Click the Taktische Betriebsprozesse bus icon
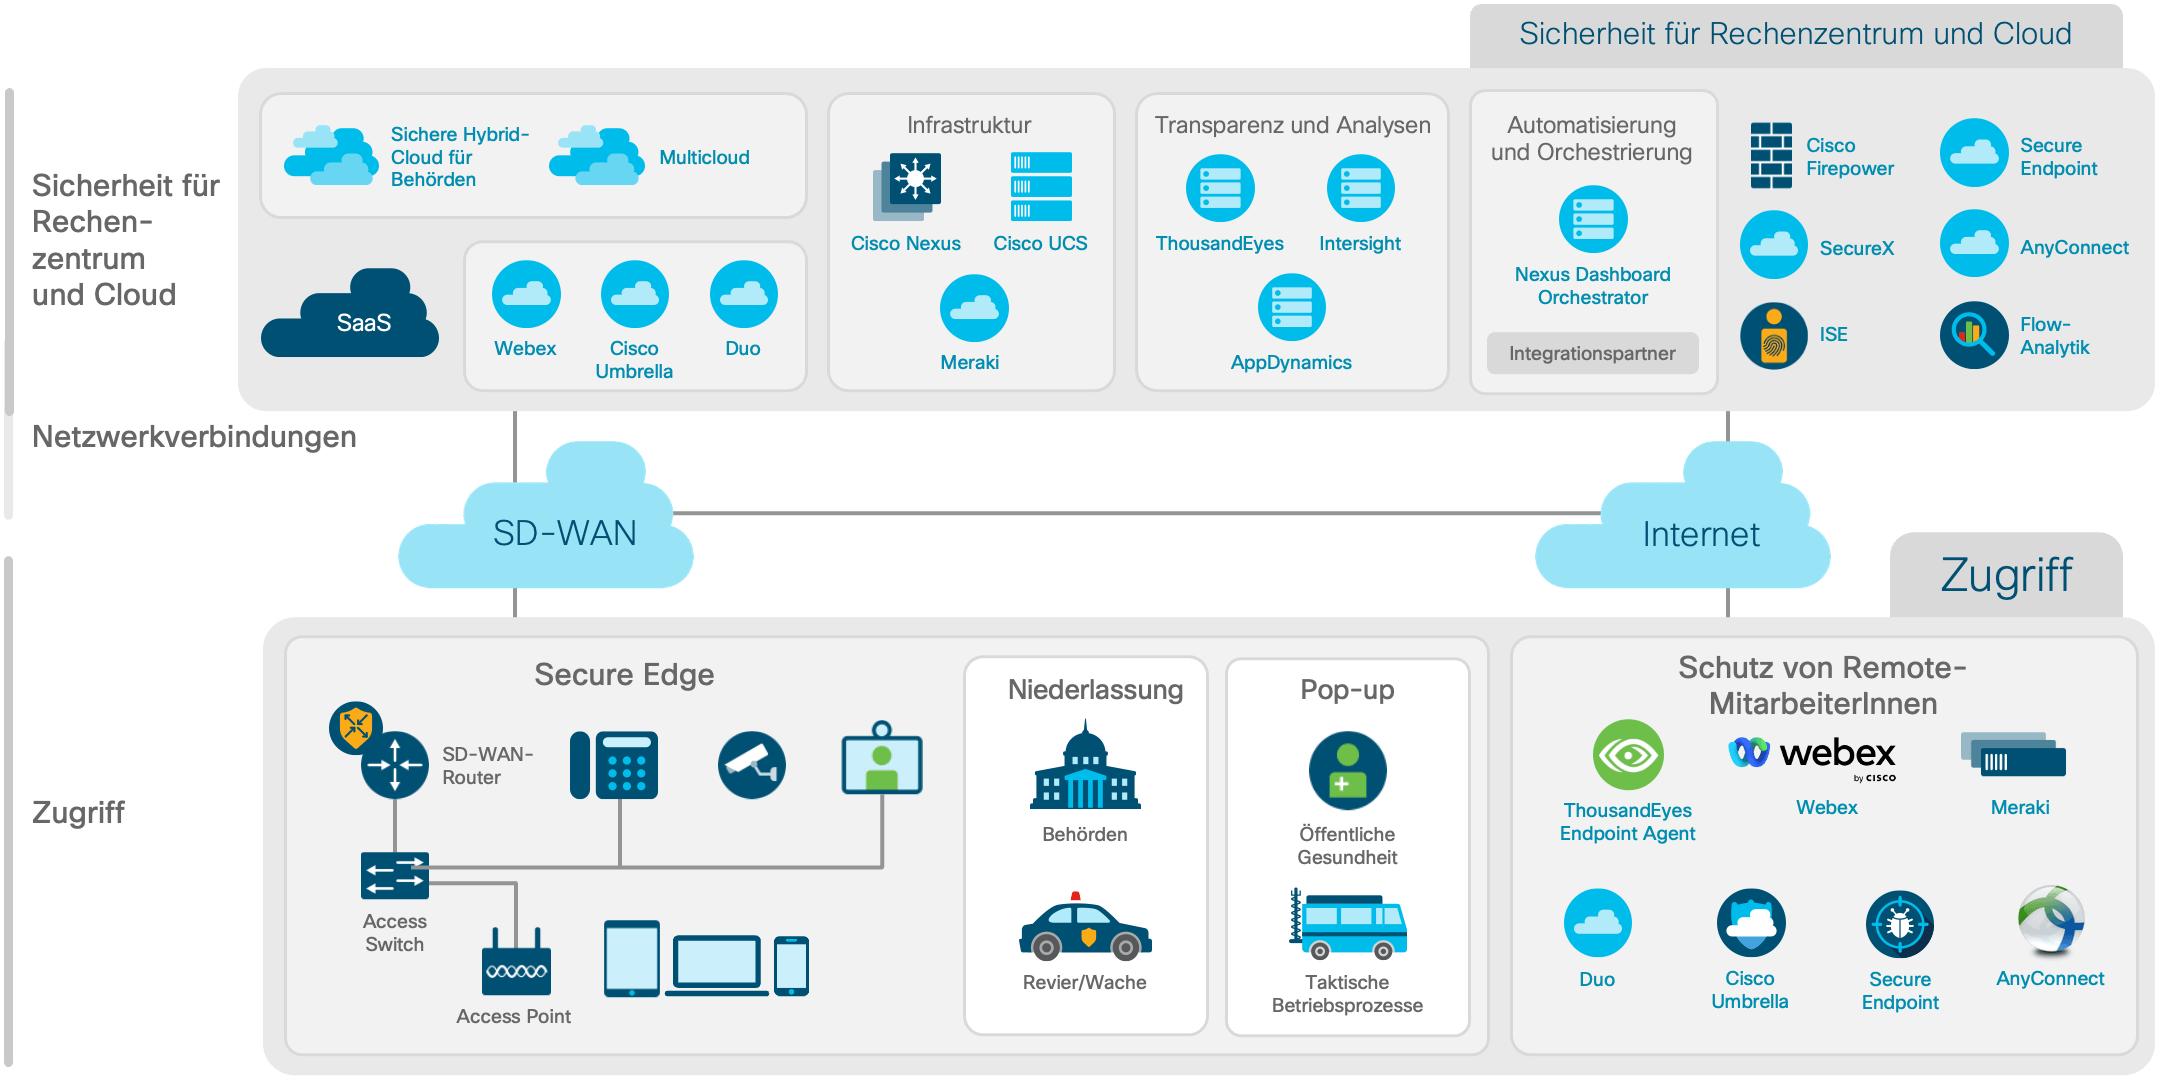 click(x=1348, y=924)
